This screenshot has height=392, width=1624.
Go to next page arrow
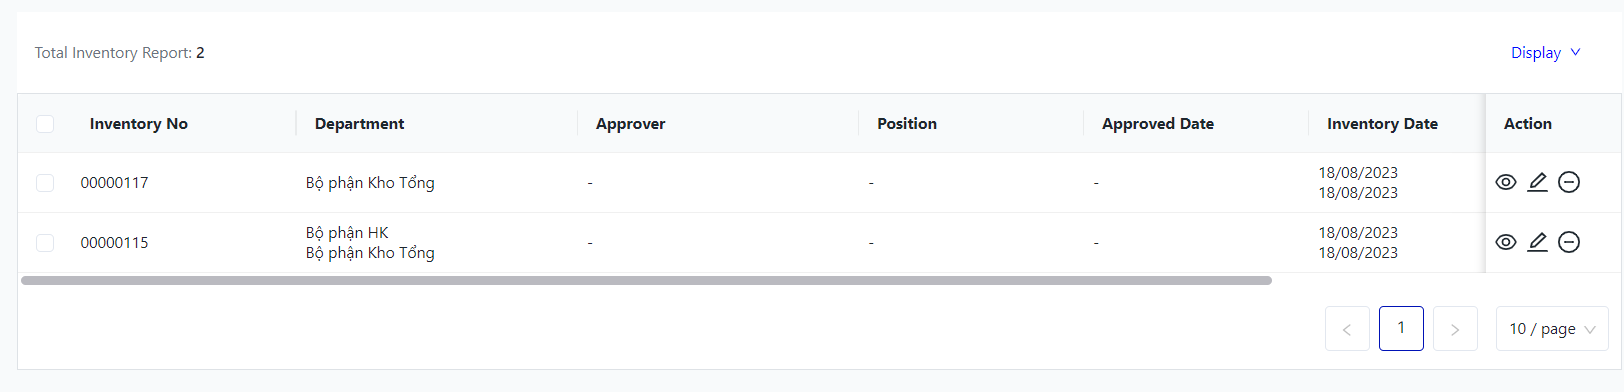point(1455,329)
